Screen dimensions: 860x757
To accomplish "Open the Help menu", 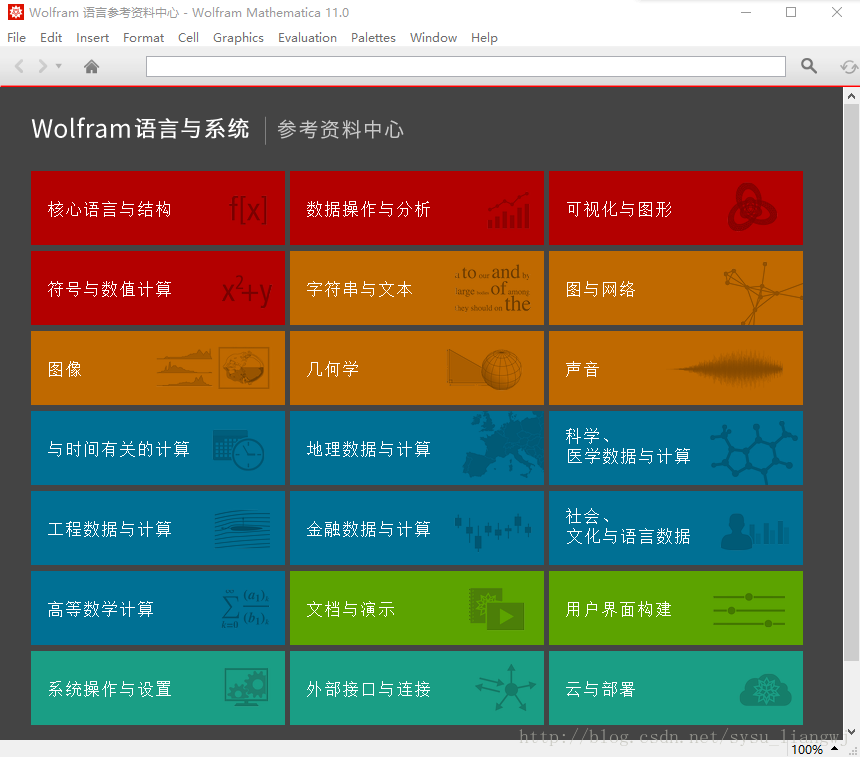I will pyautogui.click(x=484, y=37).
